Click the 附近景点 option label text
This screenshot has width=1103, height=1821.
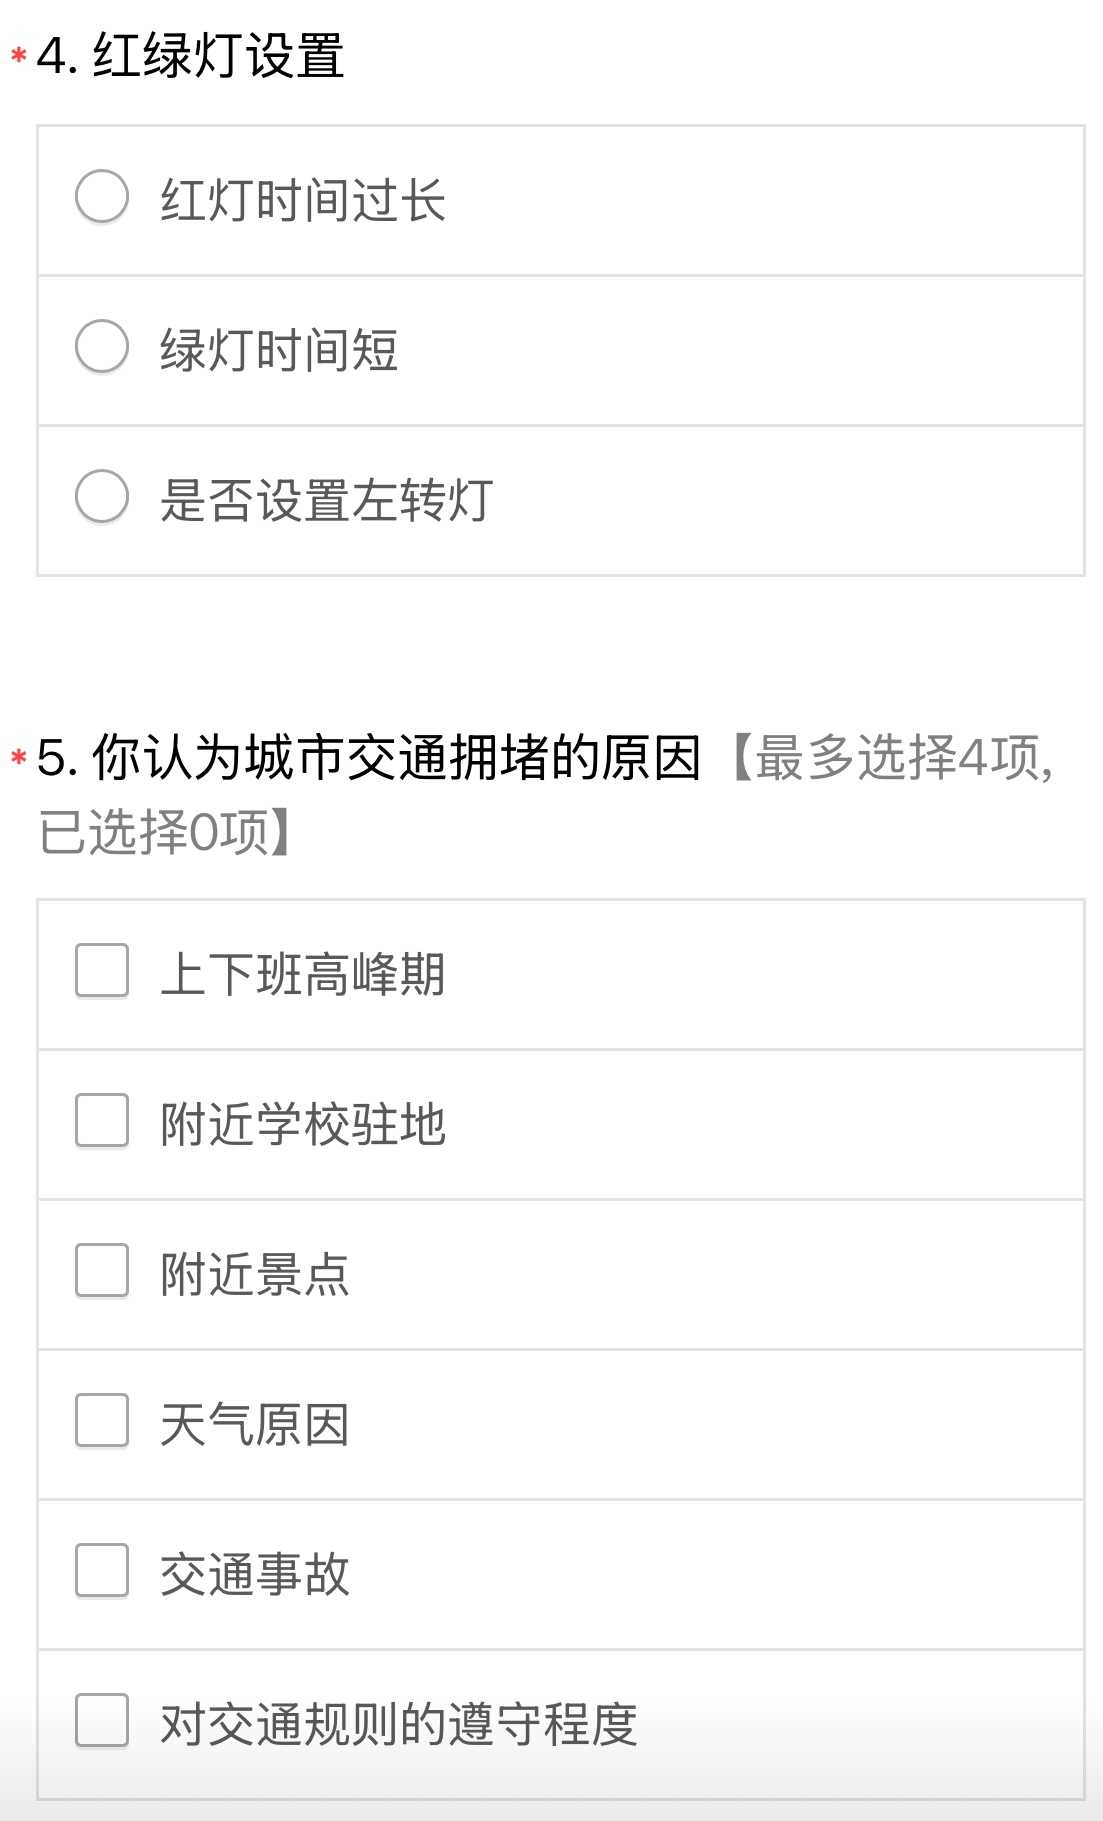pos(255,1274)
